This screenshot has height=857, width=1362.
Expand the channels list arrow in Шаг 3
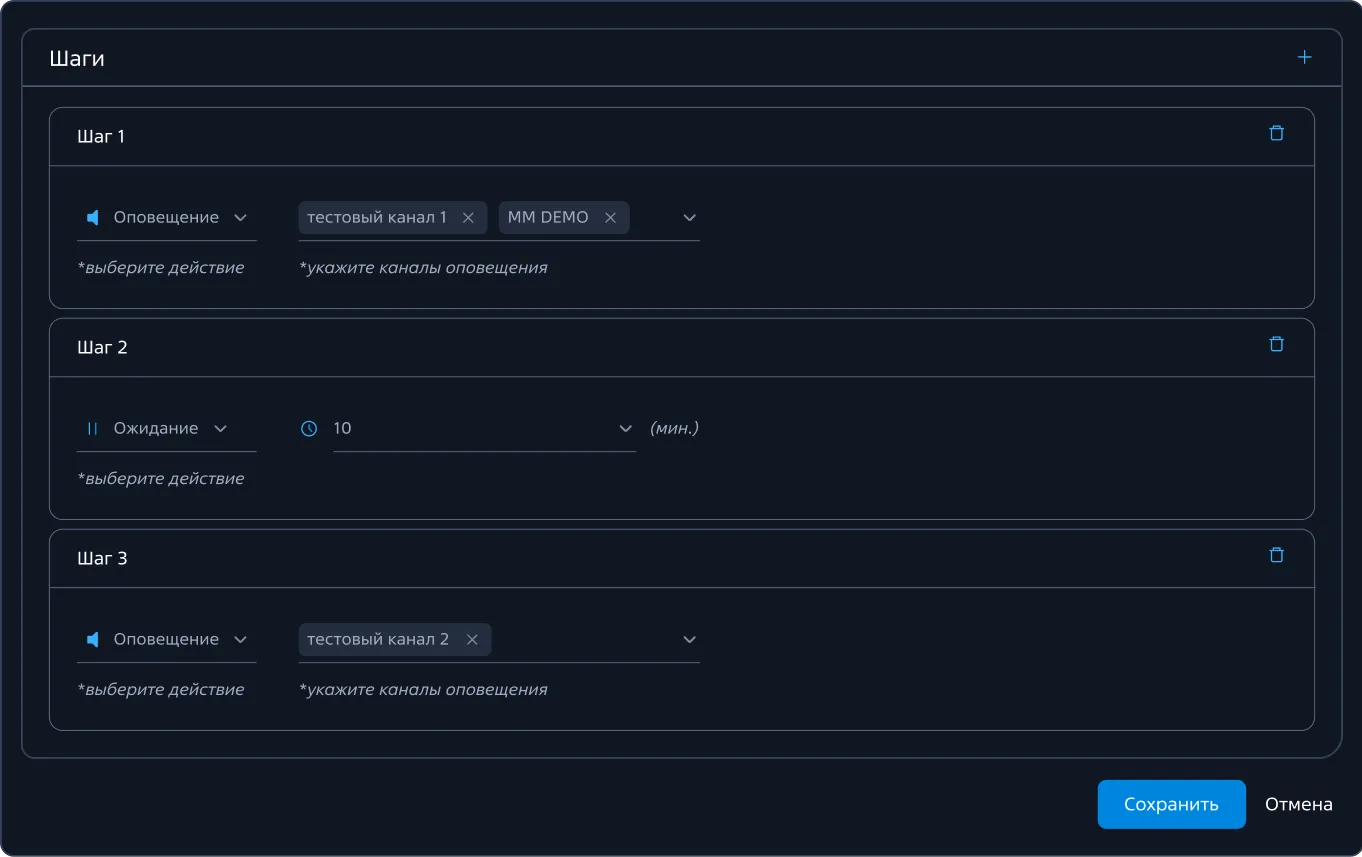pos(689,640)
